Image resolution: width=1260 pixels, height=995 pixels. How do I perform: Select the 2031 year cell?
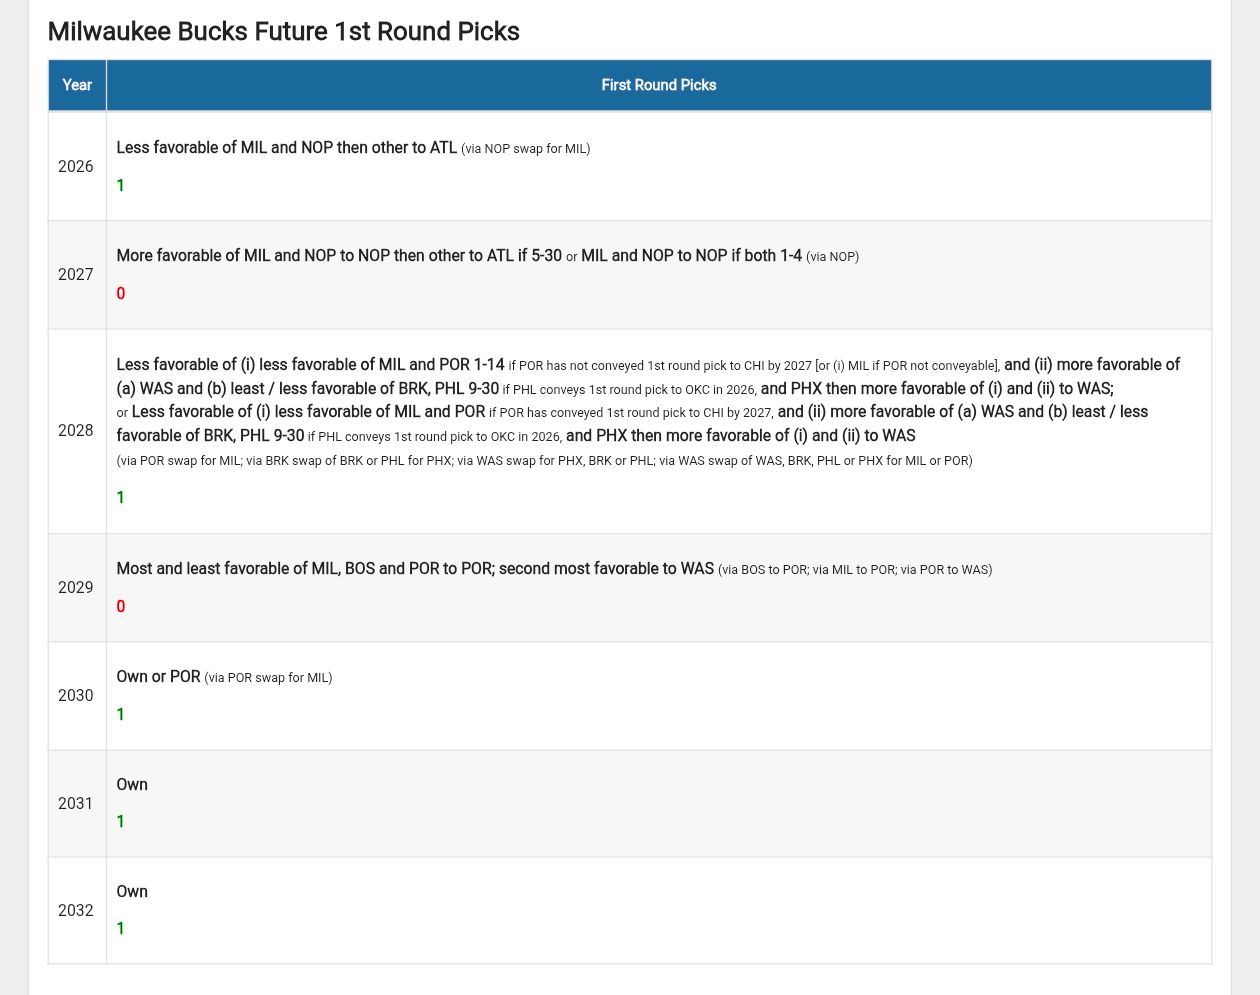click(76, 803)
